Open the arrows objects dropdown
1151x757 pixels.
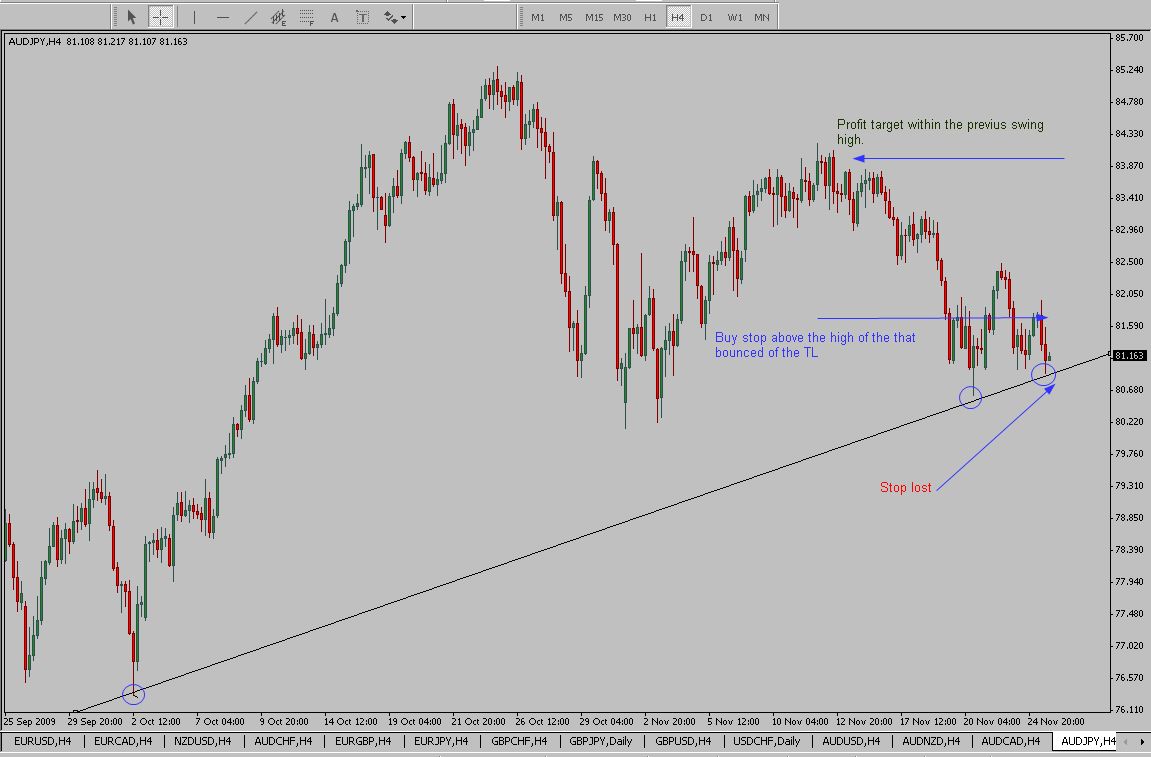pyautogui.click(x=394, y=17)
